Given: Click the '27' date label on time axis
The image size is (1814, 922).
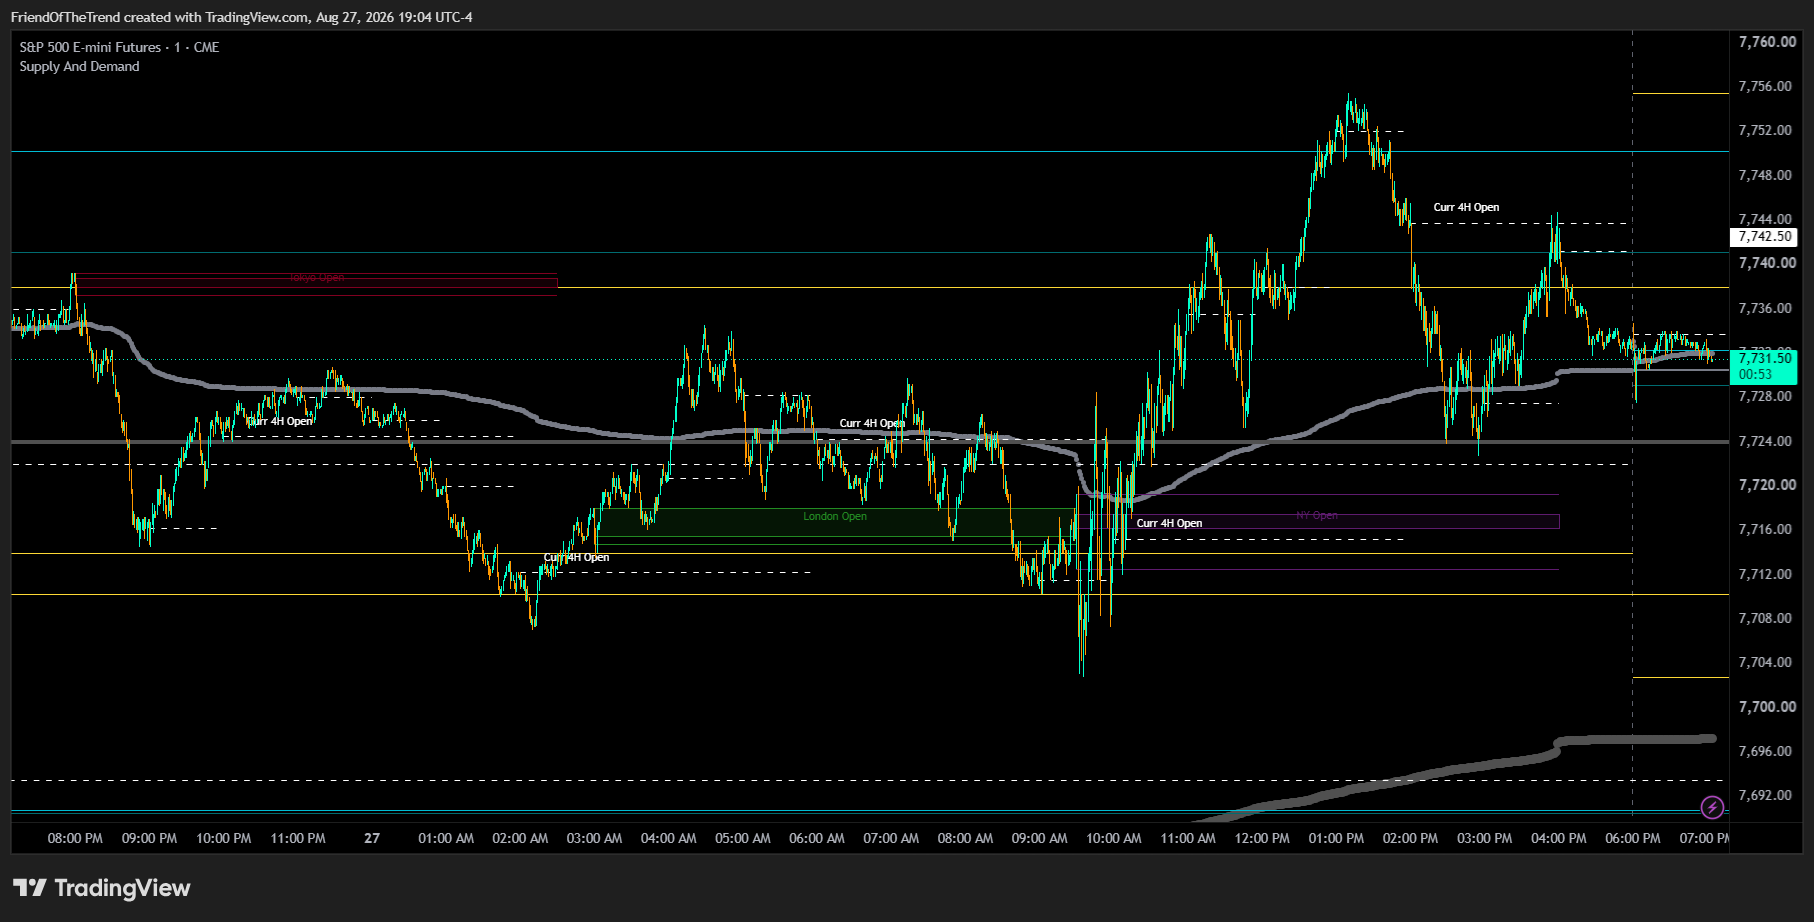Looking at the screenshot, I should pyautogui.click(x=372, y=838).
